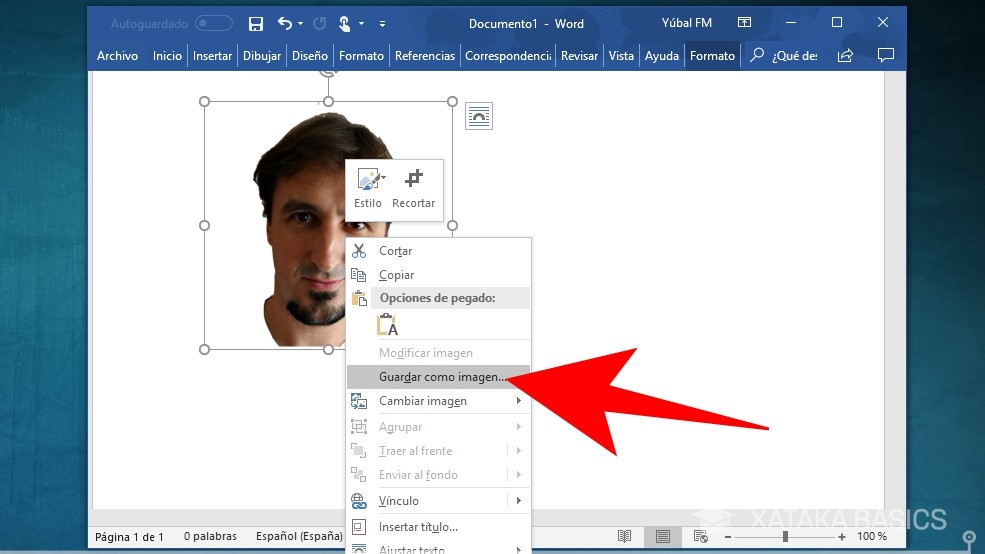Open the Insertar ribbon tab
Image resolution: width=985 pixels, height=554 pixels.
(x=212, y=56)
